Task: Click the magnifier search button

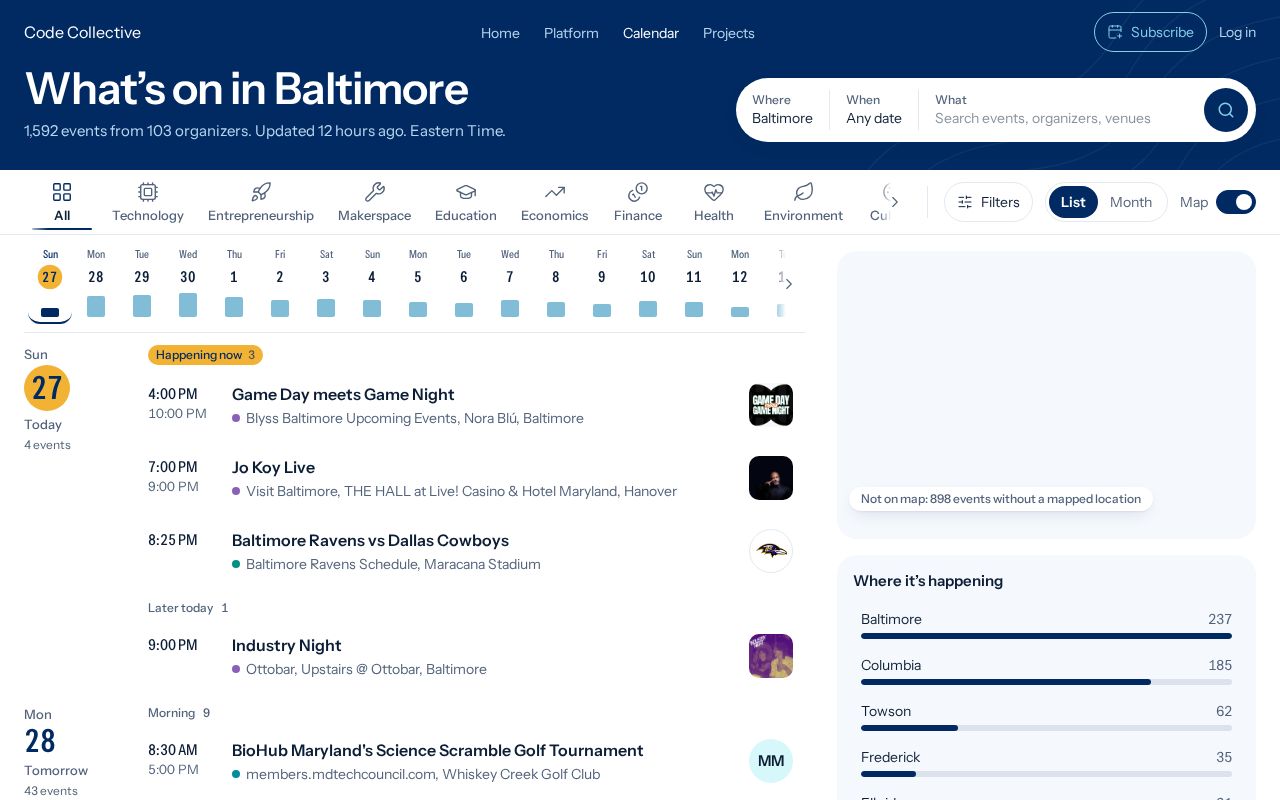Action: tap(1226, 110)
